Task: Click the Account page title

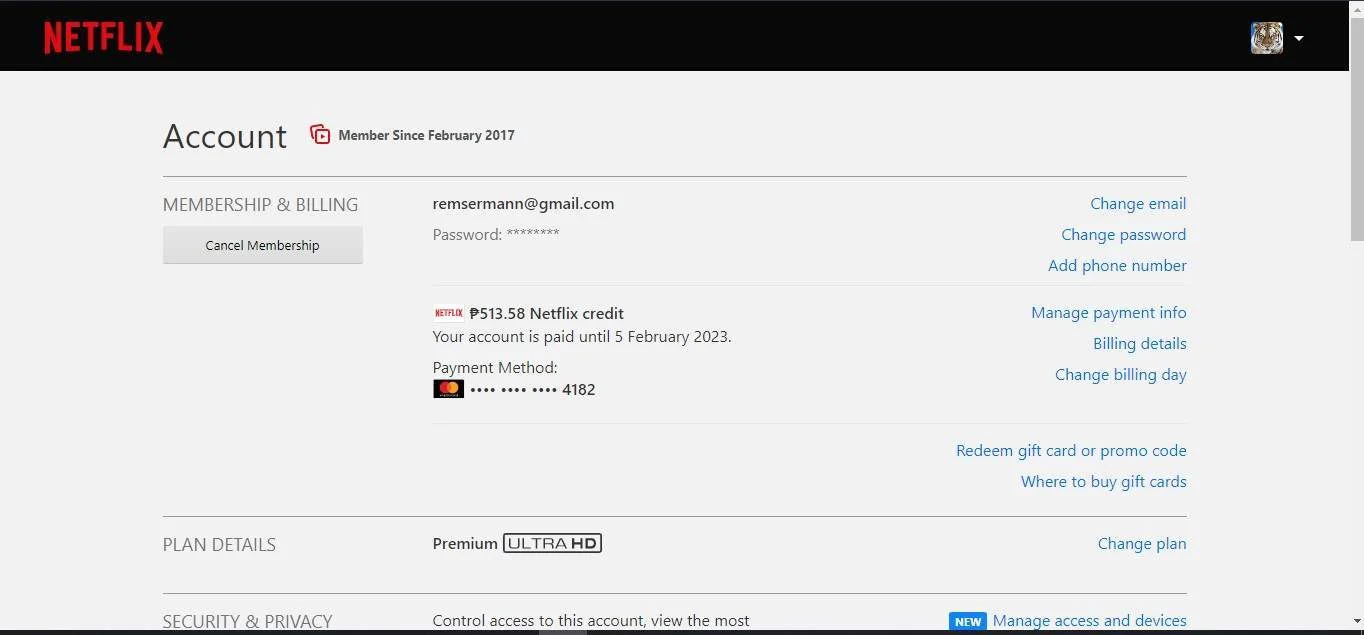Action: tap(225, 136)
